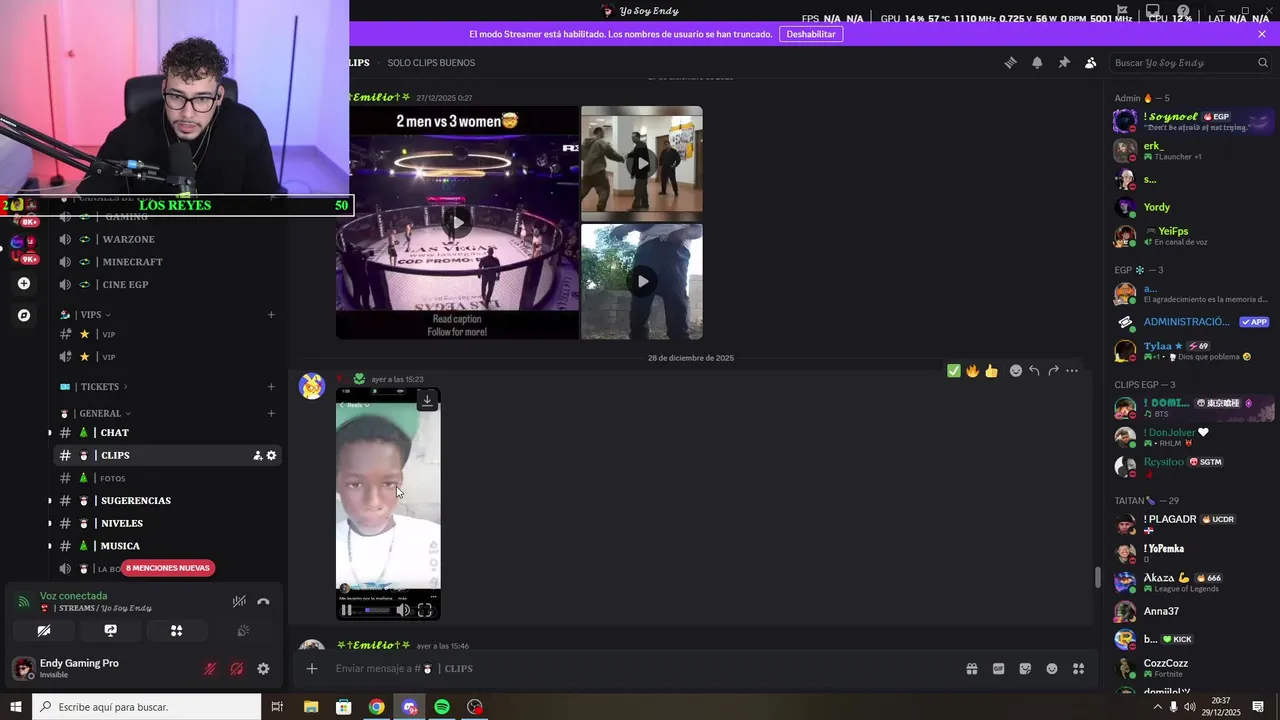Open apps launcher in message bar
The image size is (1280, 720).
[1078, 668]
